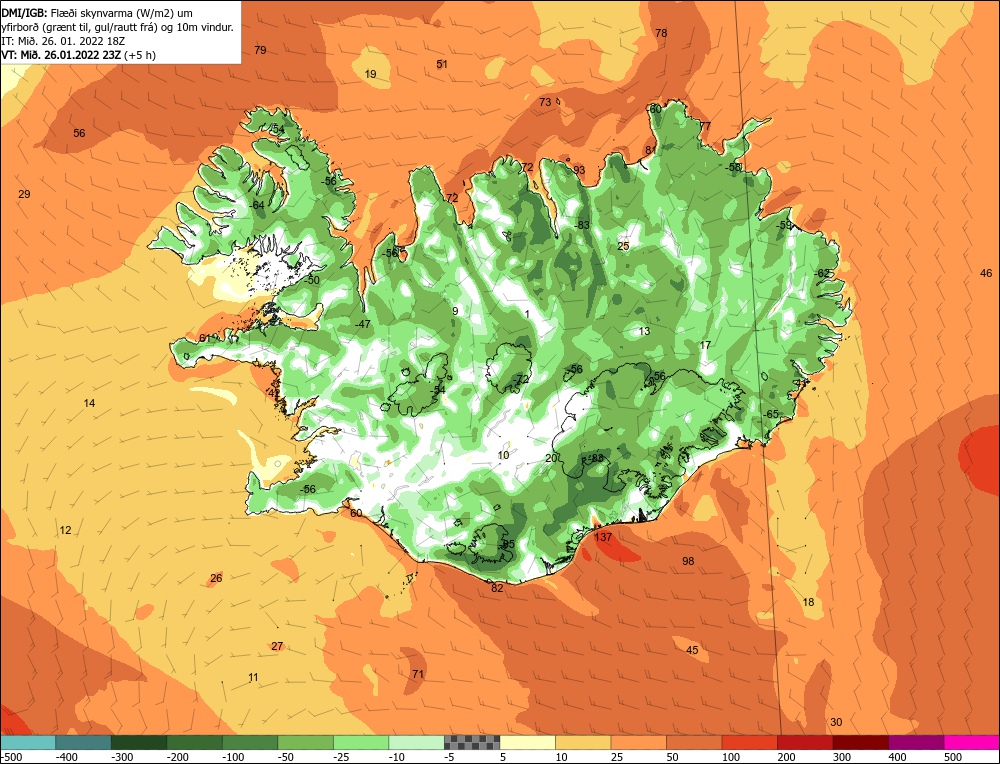Viewport: 1000px width, 764px height.
Task: Pick the pale yellow legend swatch between 5 and 10
Action: pyautogui.click(x=527, y=742)
